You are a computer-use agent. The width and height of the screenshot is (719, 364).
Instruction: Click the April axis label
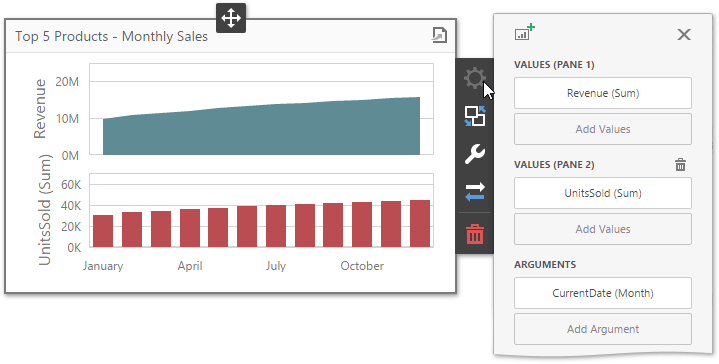(x=190, y=266)
